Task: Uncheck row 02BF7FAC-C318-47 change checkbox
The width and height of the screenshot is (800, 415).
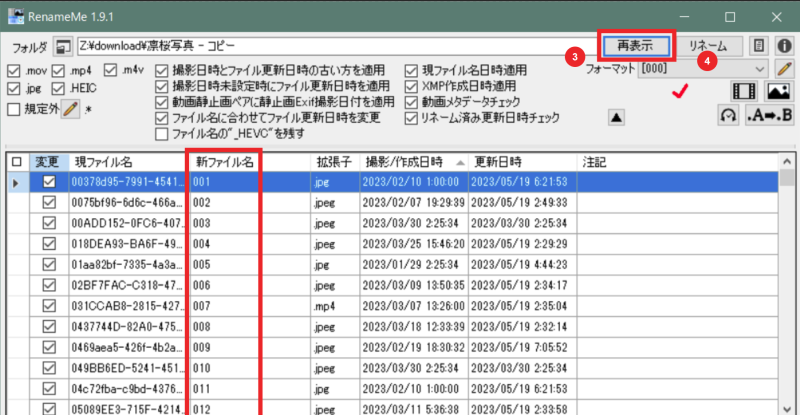Action: tap(49, 285)
